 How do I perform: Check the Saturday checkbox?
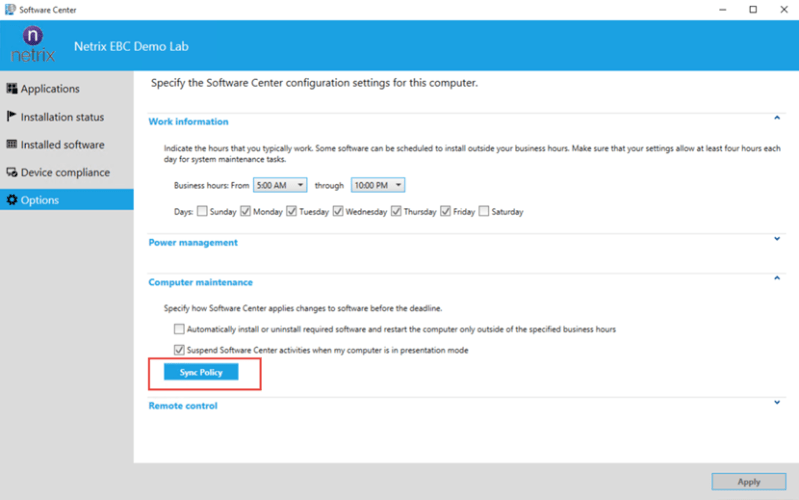point(485,212)
